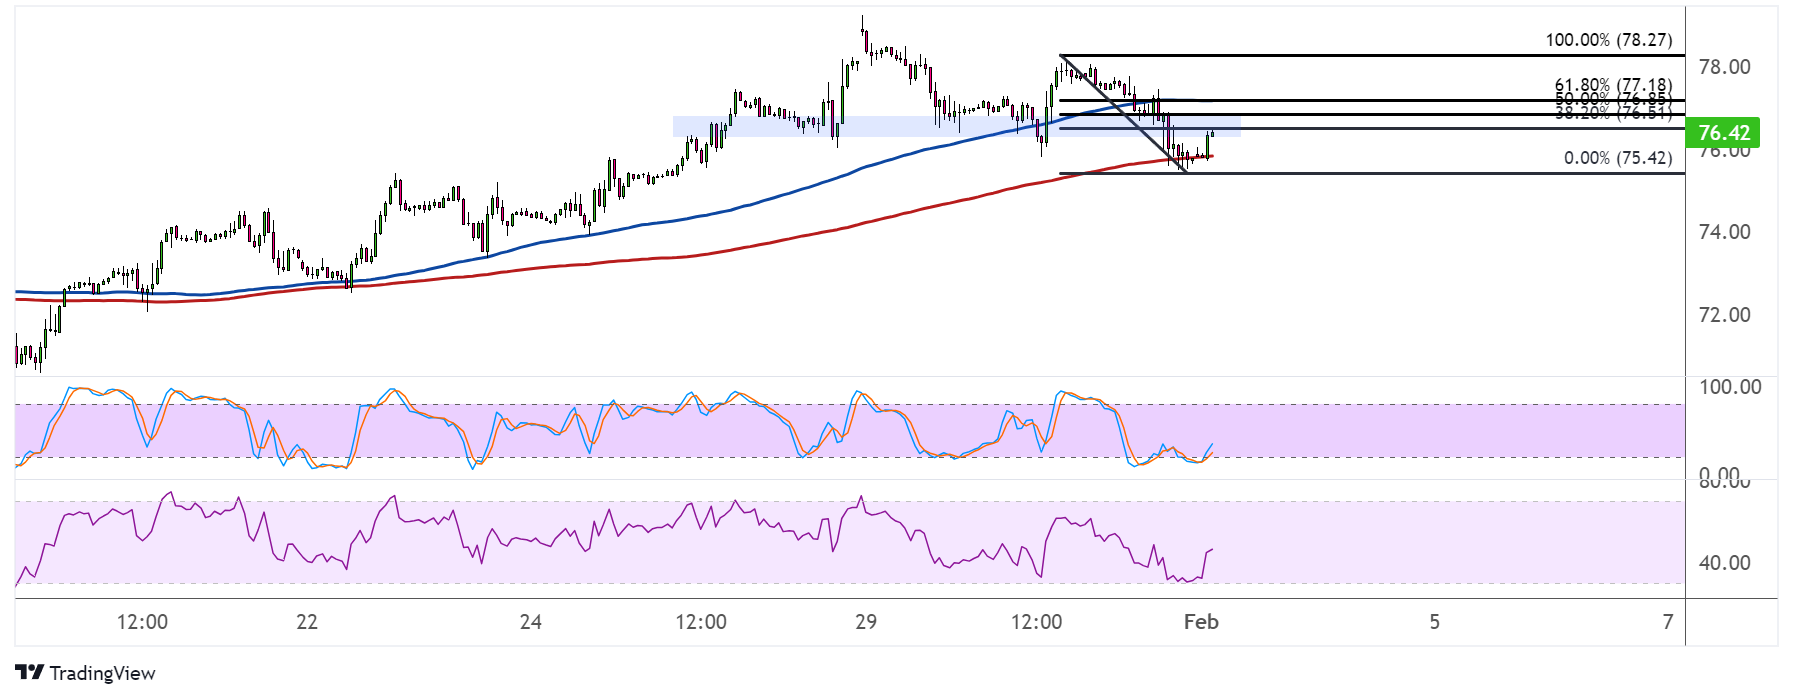Click the 100.00 stochastic axis label
Image resolution: width=1793 pixels, height=699 pixels.
pyautogui.click(x=1730, y=387)
